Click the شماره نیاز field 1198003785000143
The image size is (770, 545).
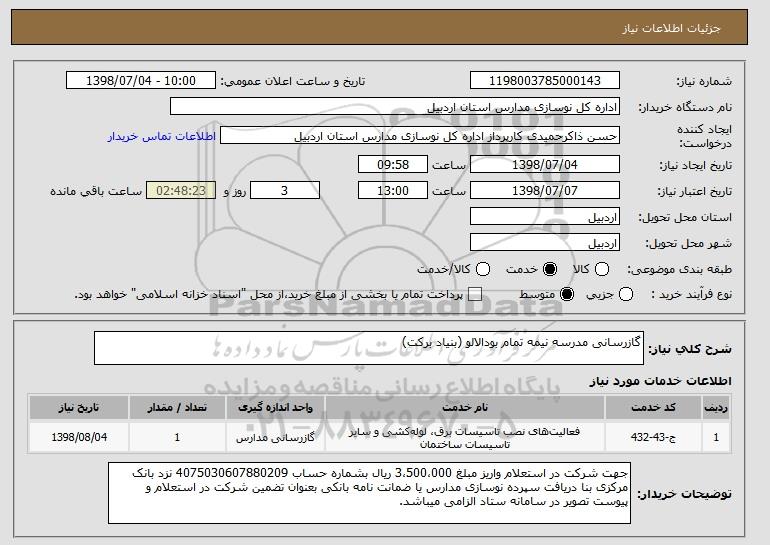pos(545,81)
